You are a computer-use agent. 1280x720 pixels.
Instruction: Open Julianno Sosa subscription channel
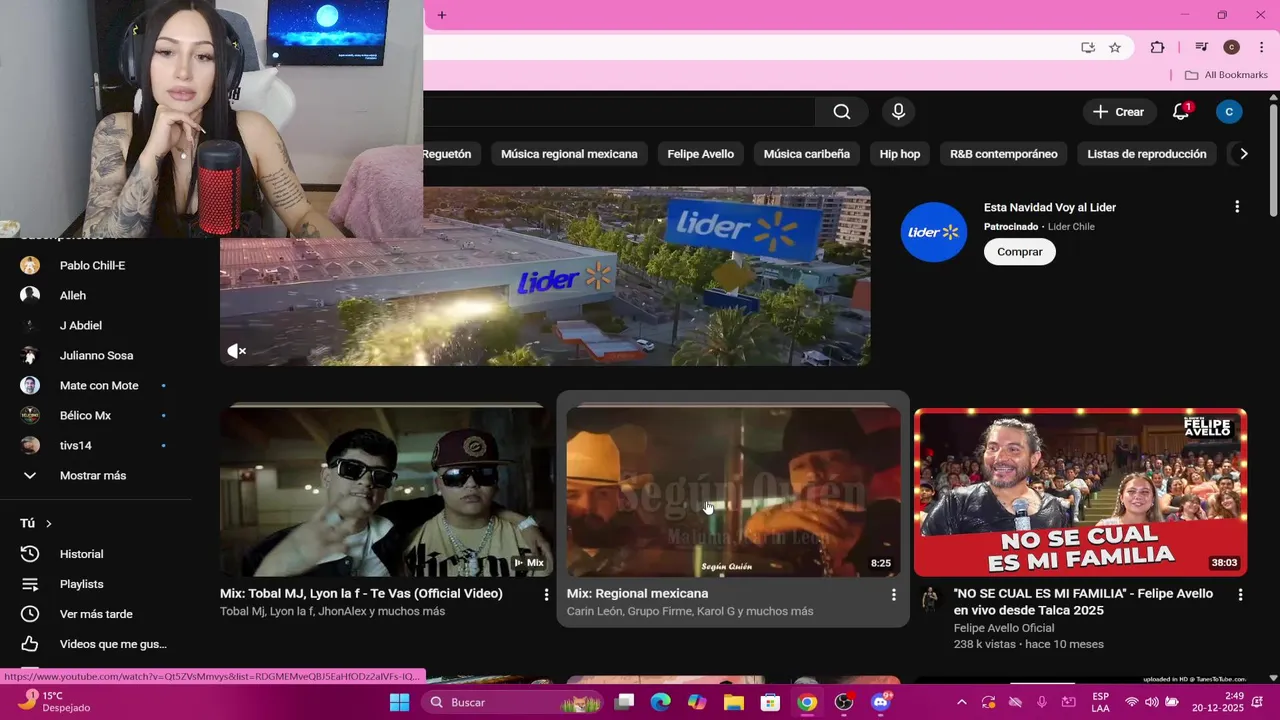point(96,355)
